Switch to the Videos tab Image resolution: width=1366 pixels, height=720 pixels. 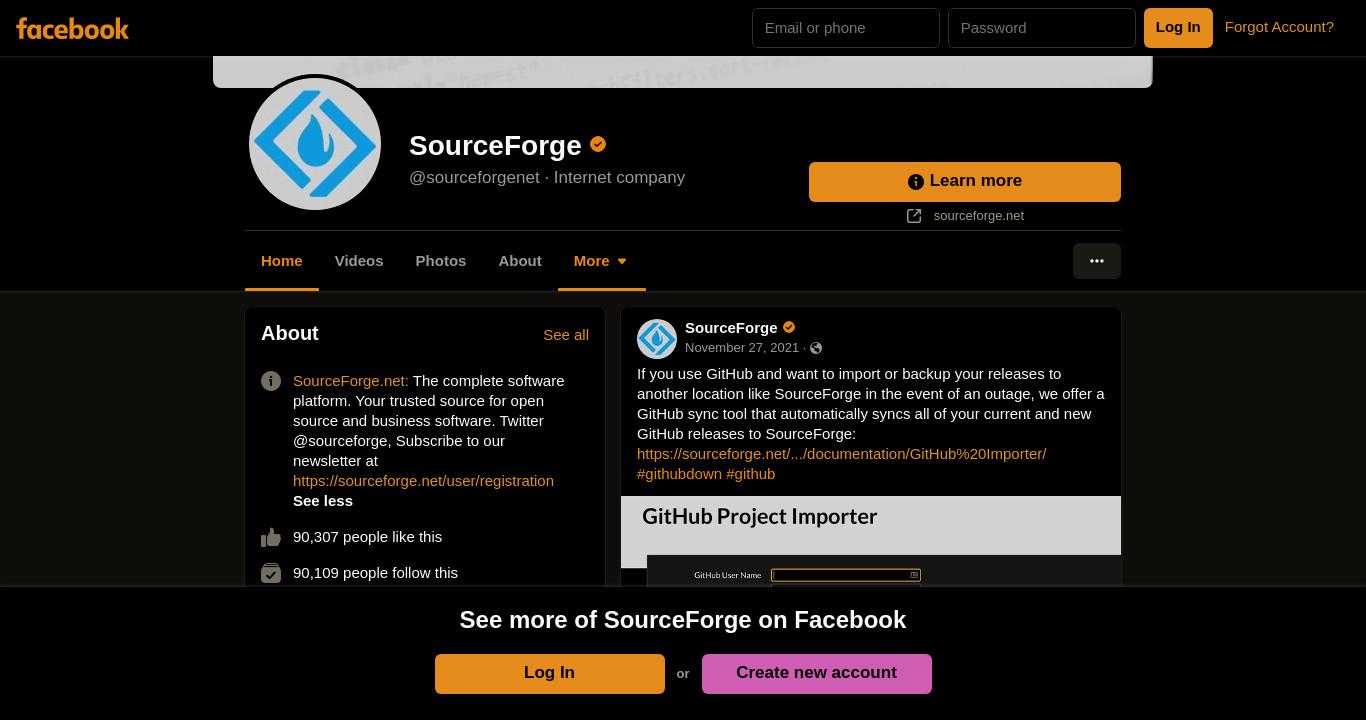click(359, 261)
